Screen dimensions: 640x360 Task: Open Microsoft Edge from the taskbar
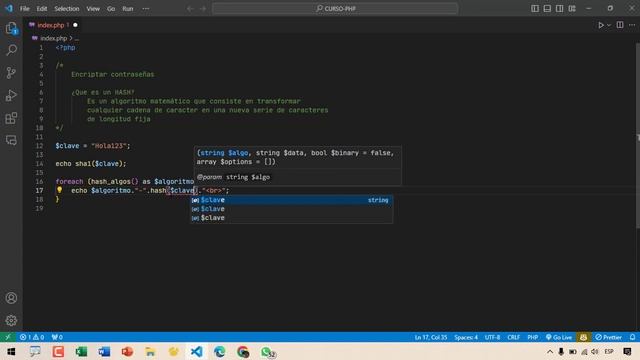coord(220,351)
